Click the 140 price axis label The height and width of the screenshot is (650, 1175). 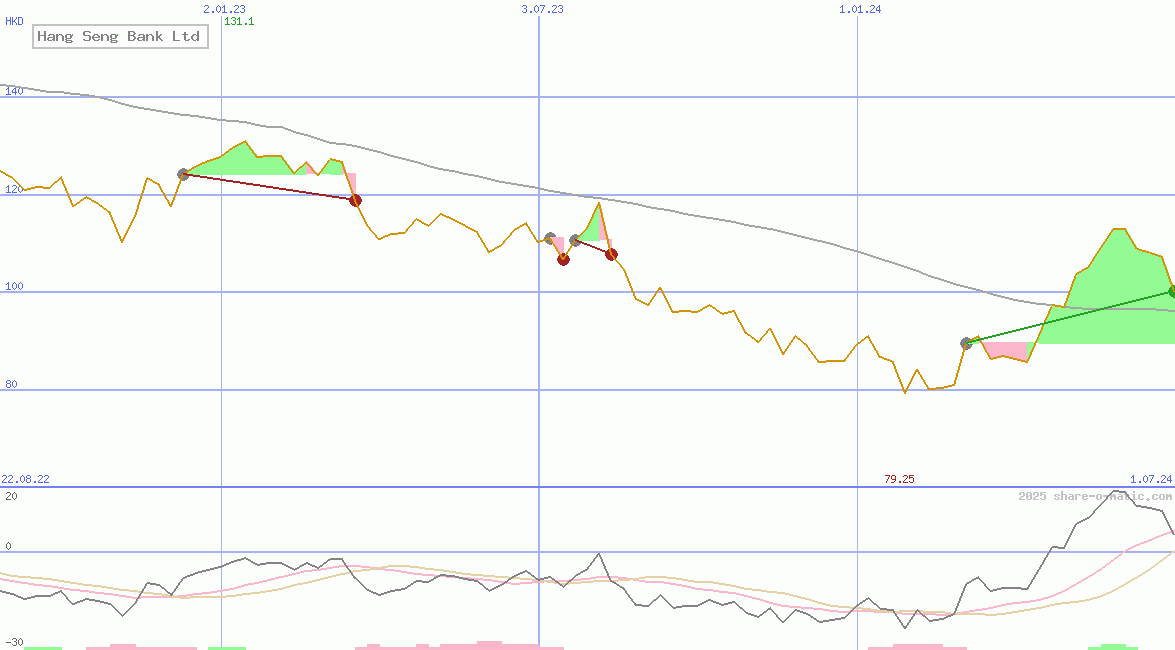pyautogui.click(x=14, y=91)
